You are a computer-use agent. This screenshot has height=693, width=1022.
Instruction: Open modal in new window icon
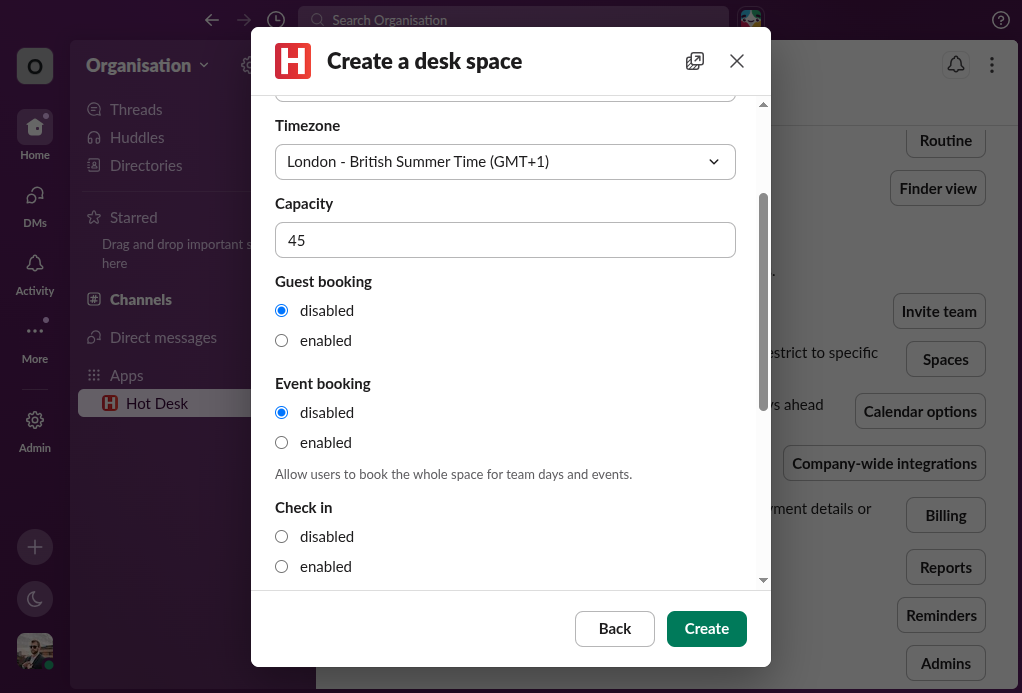pos(695,61)
